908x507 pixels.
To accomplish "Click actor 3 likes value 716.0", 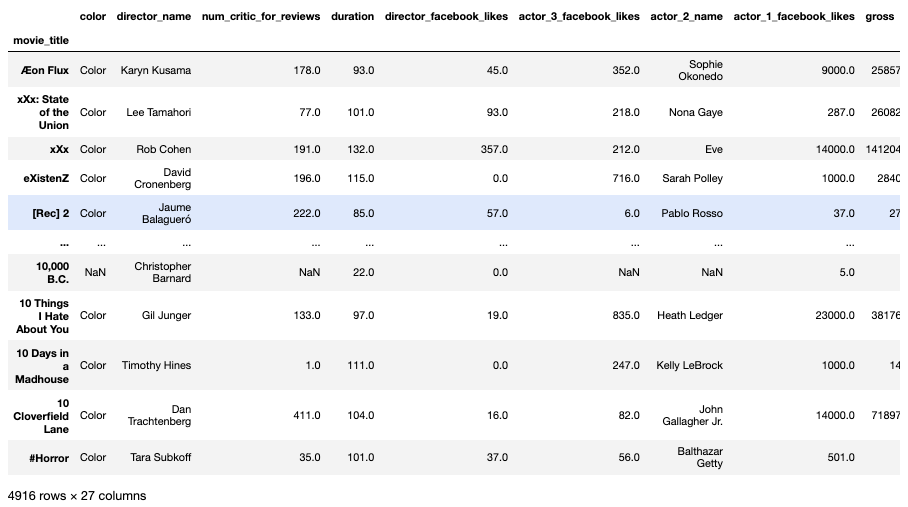I will tap(626, 178).
